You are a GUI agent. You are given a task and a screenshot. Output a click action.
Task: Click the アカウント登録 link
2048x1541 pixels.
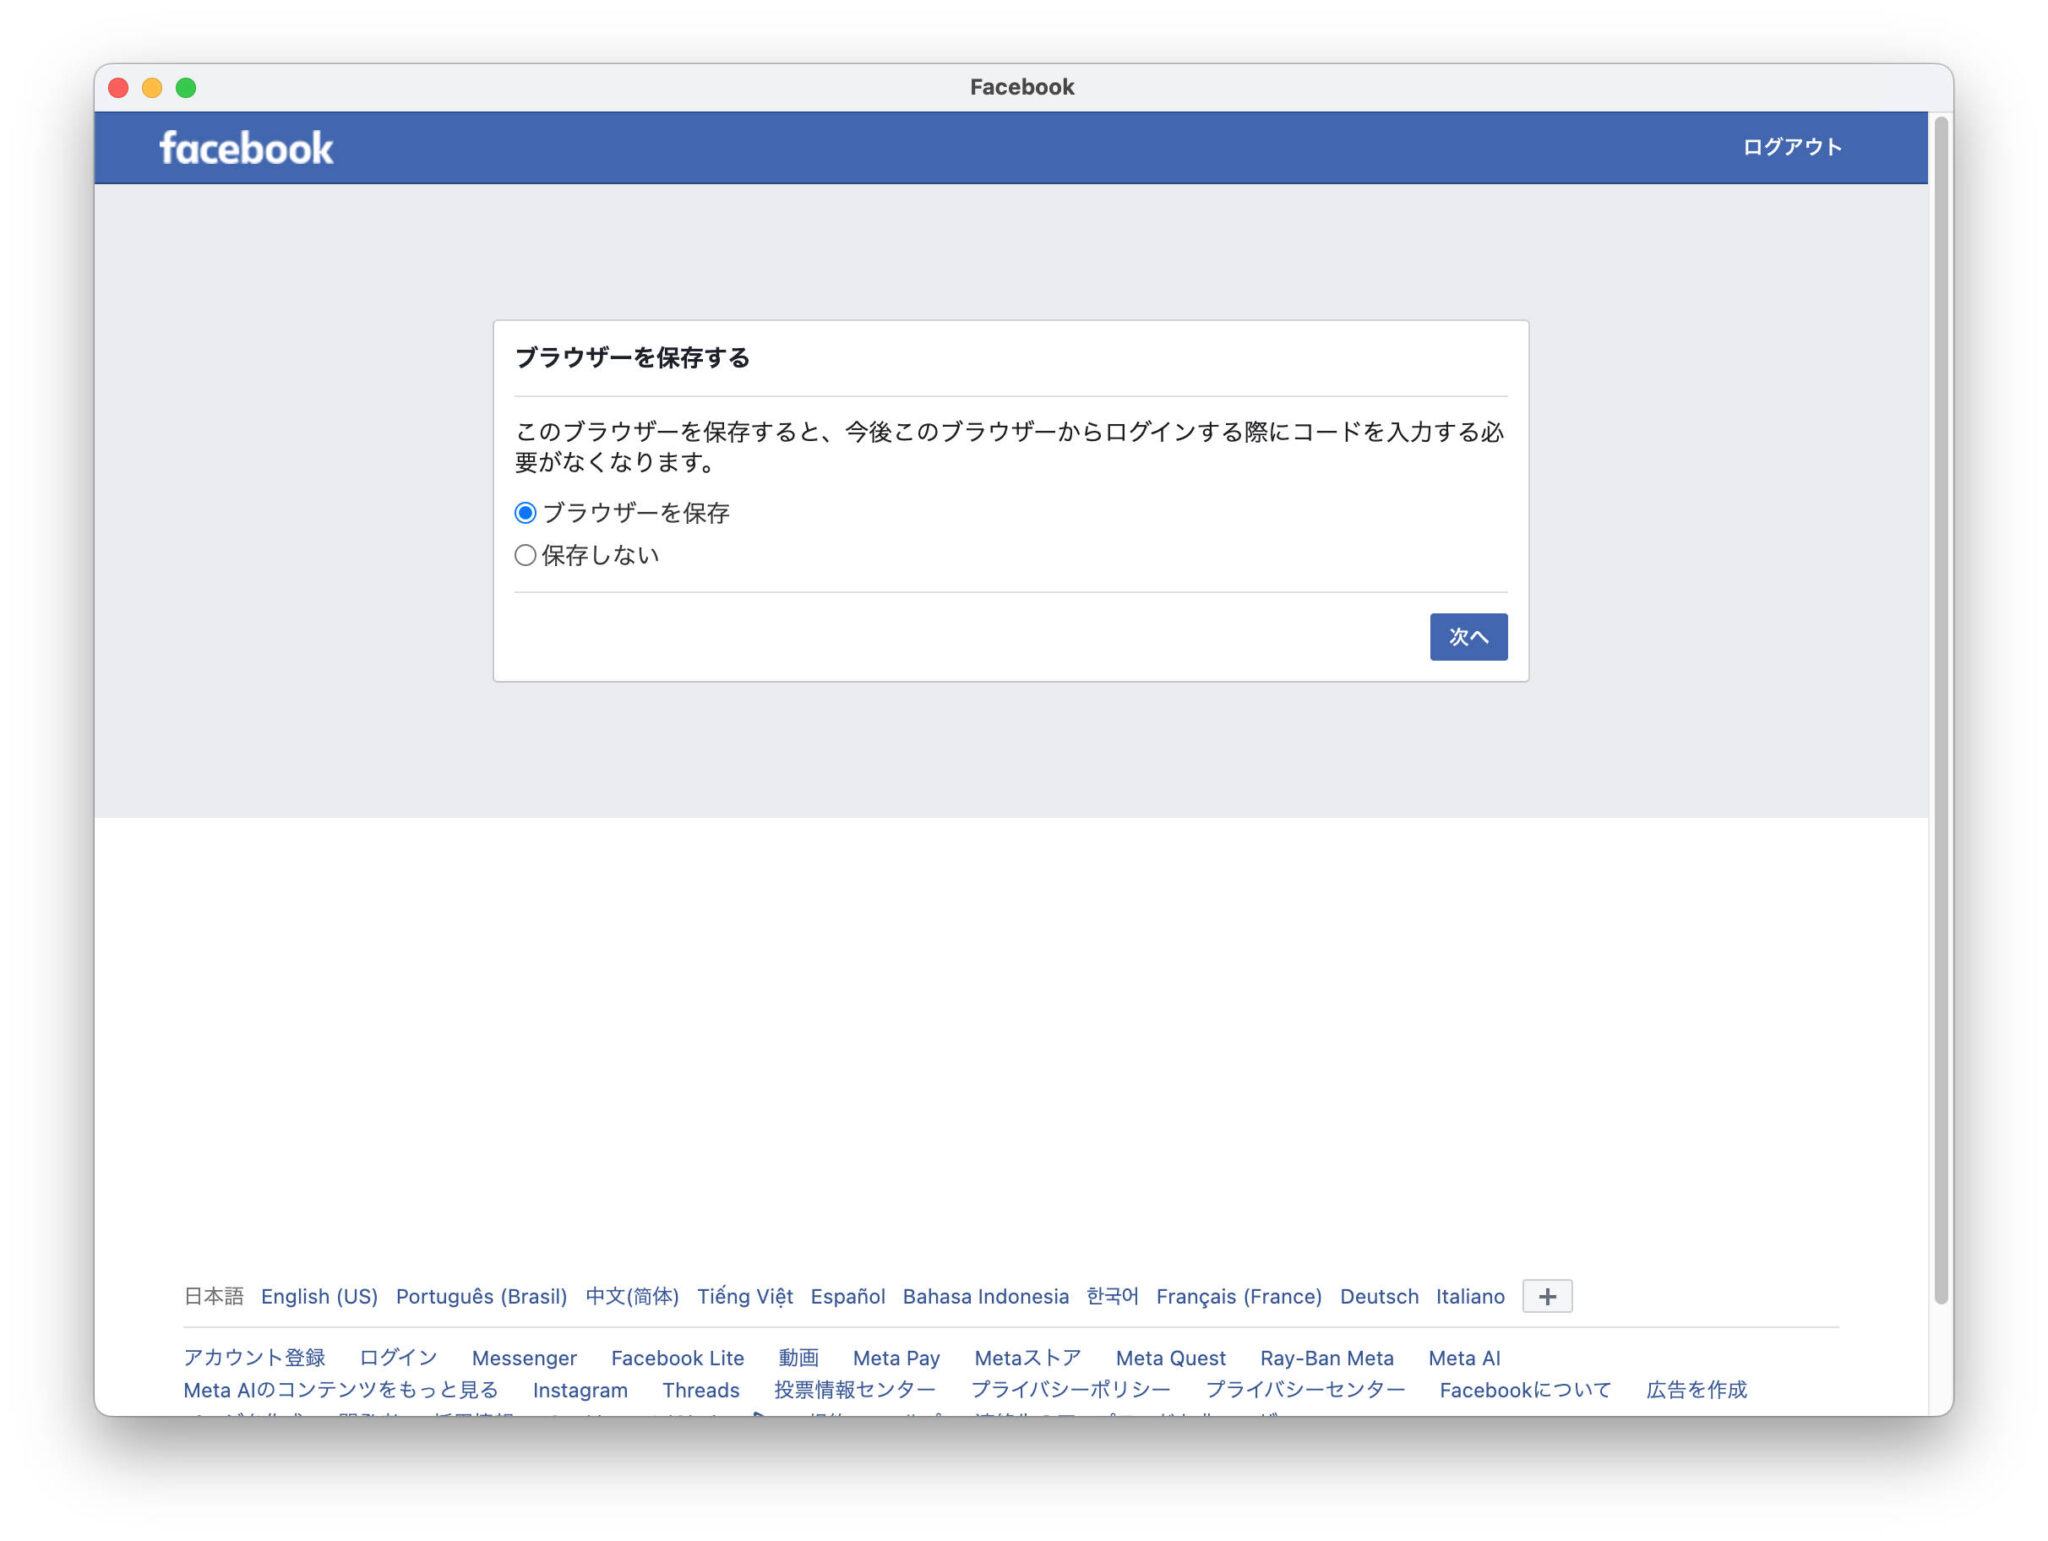254,1358
